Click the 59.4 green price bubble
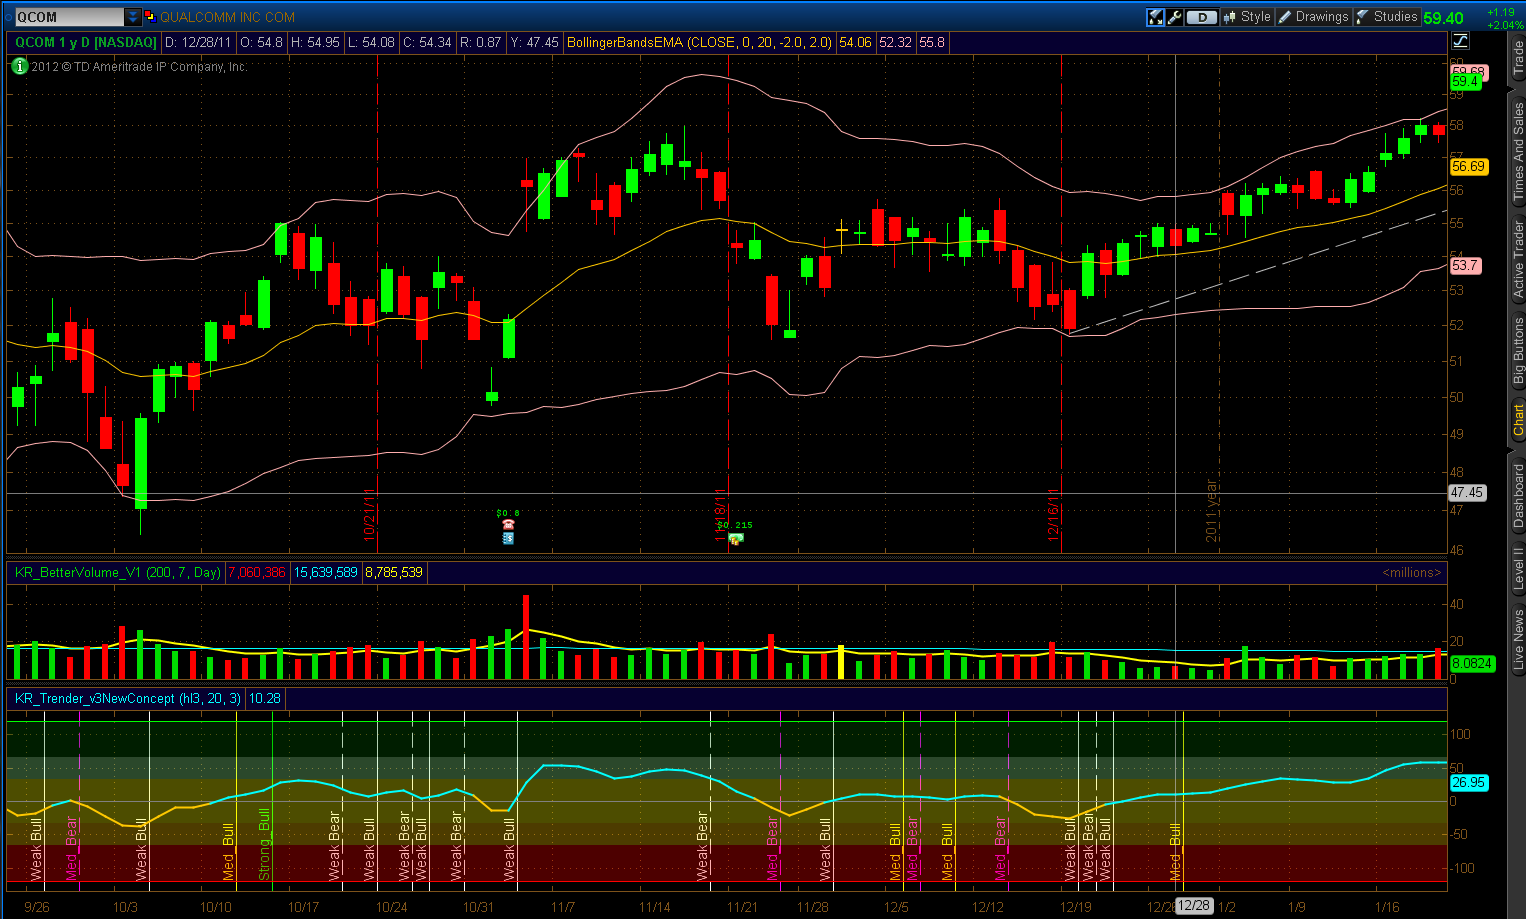Screen dimensions: 1526x919 click(1465, 81)
